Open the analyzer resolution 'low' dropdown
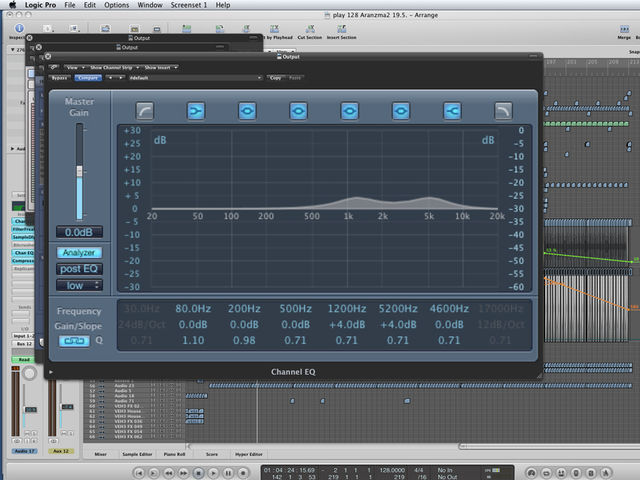This screenshot has height=480, width=640. [x=79, y=285]
